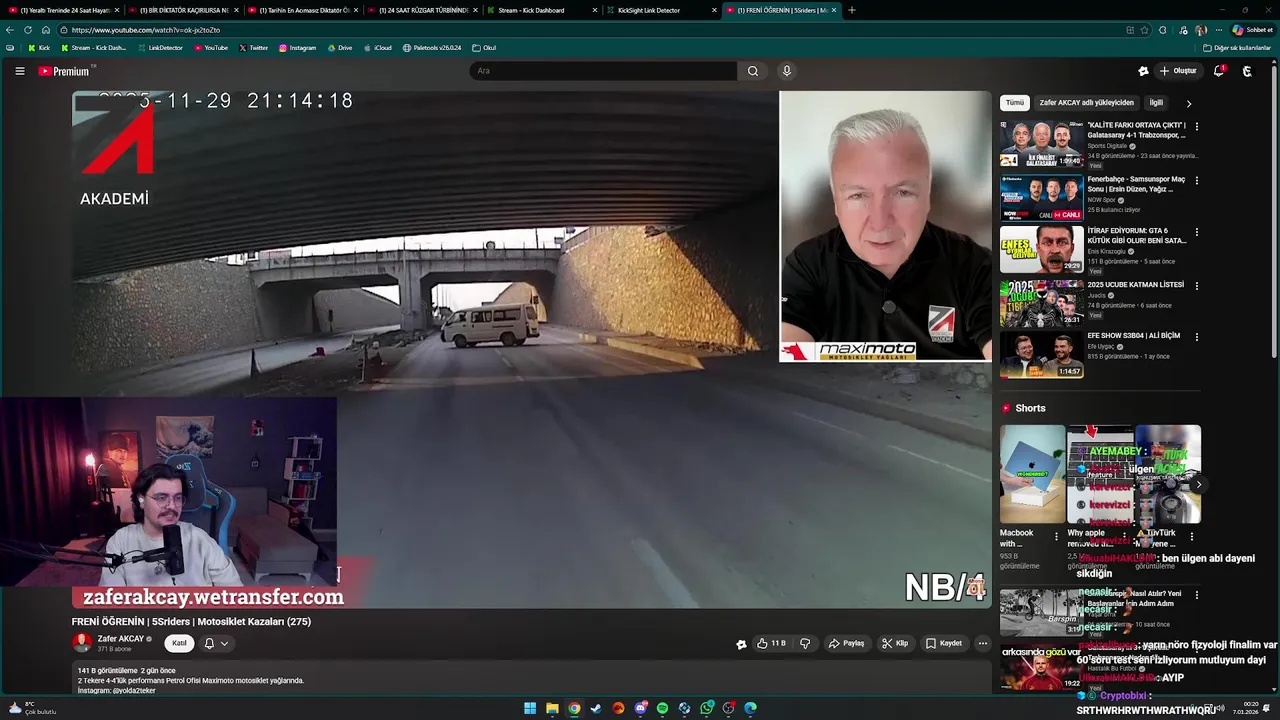Open more actions ellipsis under video
The width and height of the screenshot is (1280, 720).
pyautogui.click(x=983, y=643)
